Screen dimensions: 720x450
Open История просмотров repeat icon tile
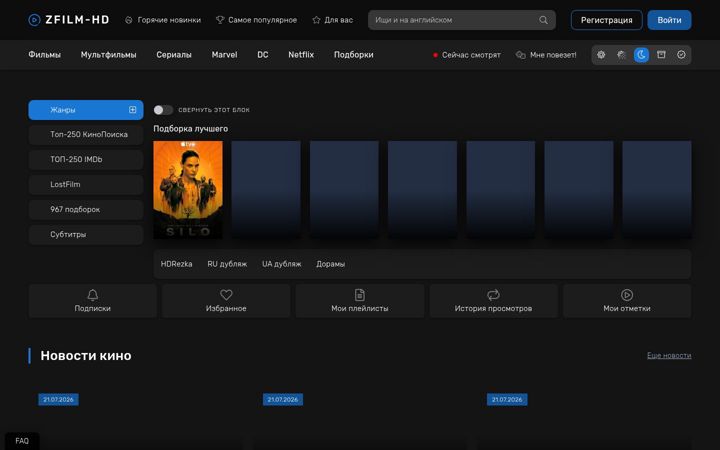pos(493,301)
